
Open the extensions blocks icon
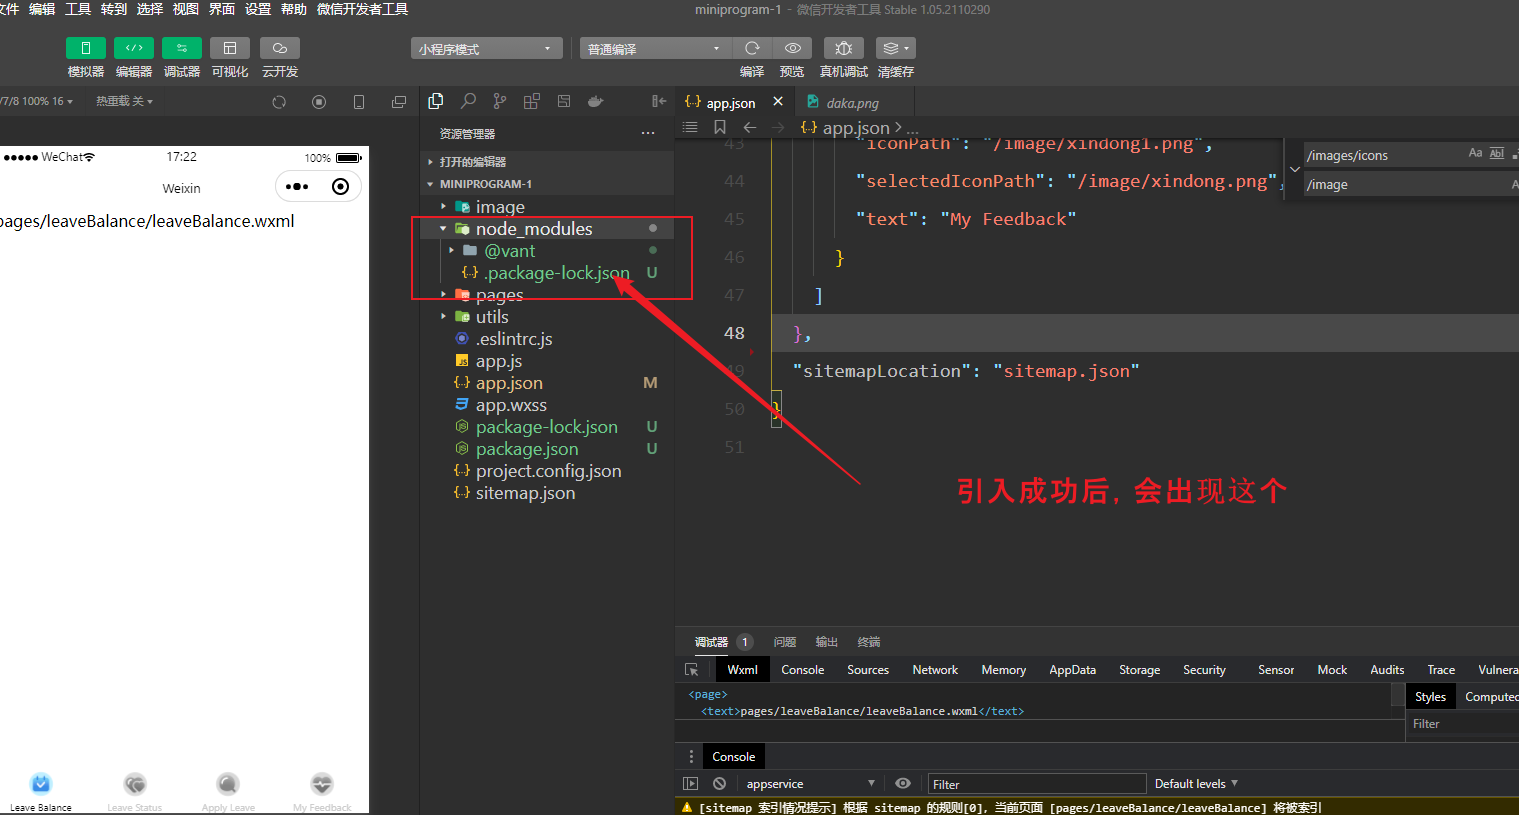532,101
